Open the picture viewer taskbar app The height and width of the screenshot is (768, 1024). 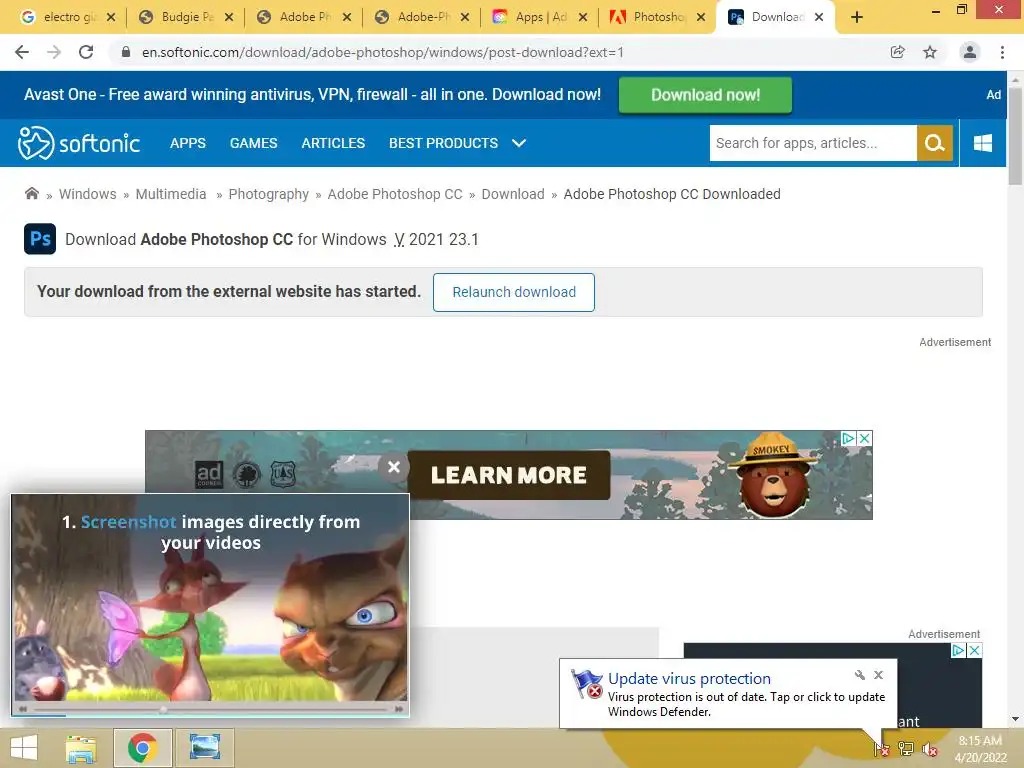(x=204, y=748)
